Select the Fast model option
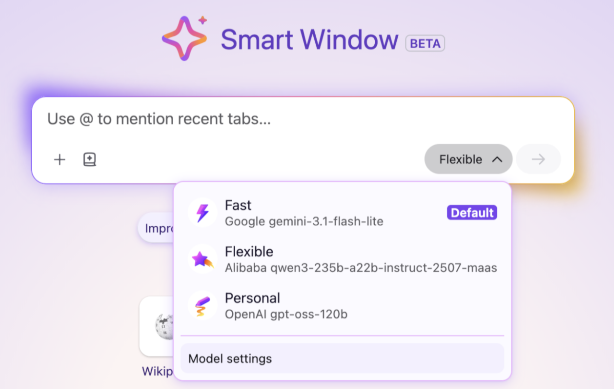Screen dimensions: 614x389 click(342, 213)
